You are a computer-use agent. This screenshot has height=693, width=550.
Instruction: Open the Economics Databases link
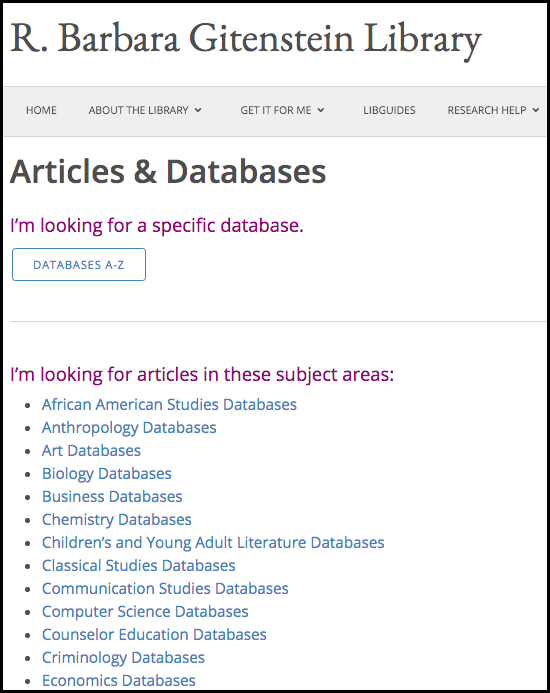coord(118,680)
